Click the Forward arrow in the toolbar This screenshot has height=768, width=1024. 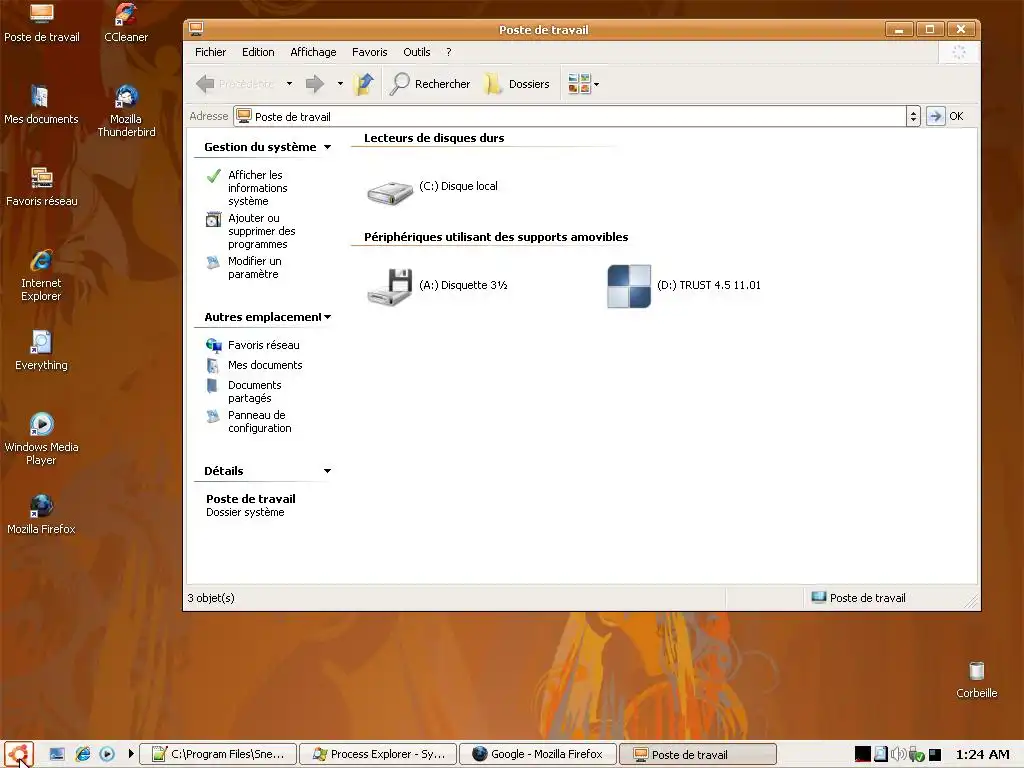pyautogui.click(x=315, y=84)
